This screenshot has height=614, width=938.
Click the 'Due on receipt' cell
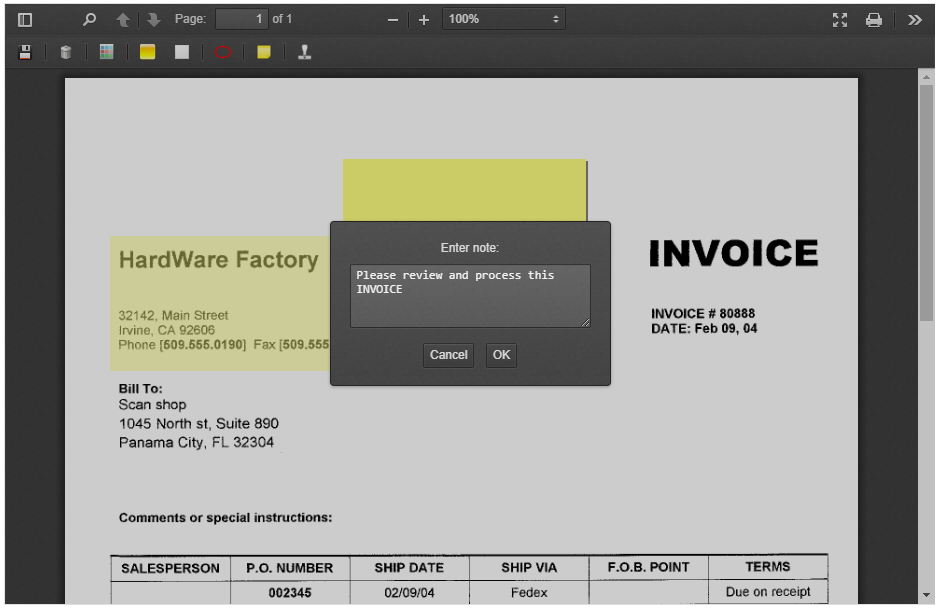pos(768,592)
